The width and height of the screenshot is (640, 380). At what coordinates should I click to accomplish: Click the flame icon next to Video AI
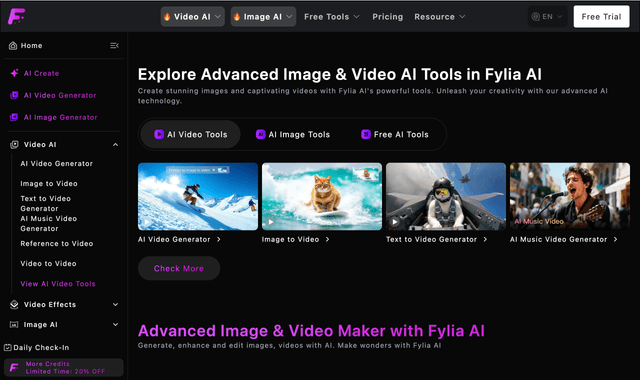[x=167, y=17]
